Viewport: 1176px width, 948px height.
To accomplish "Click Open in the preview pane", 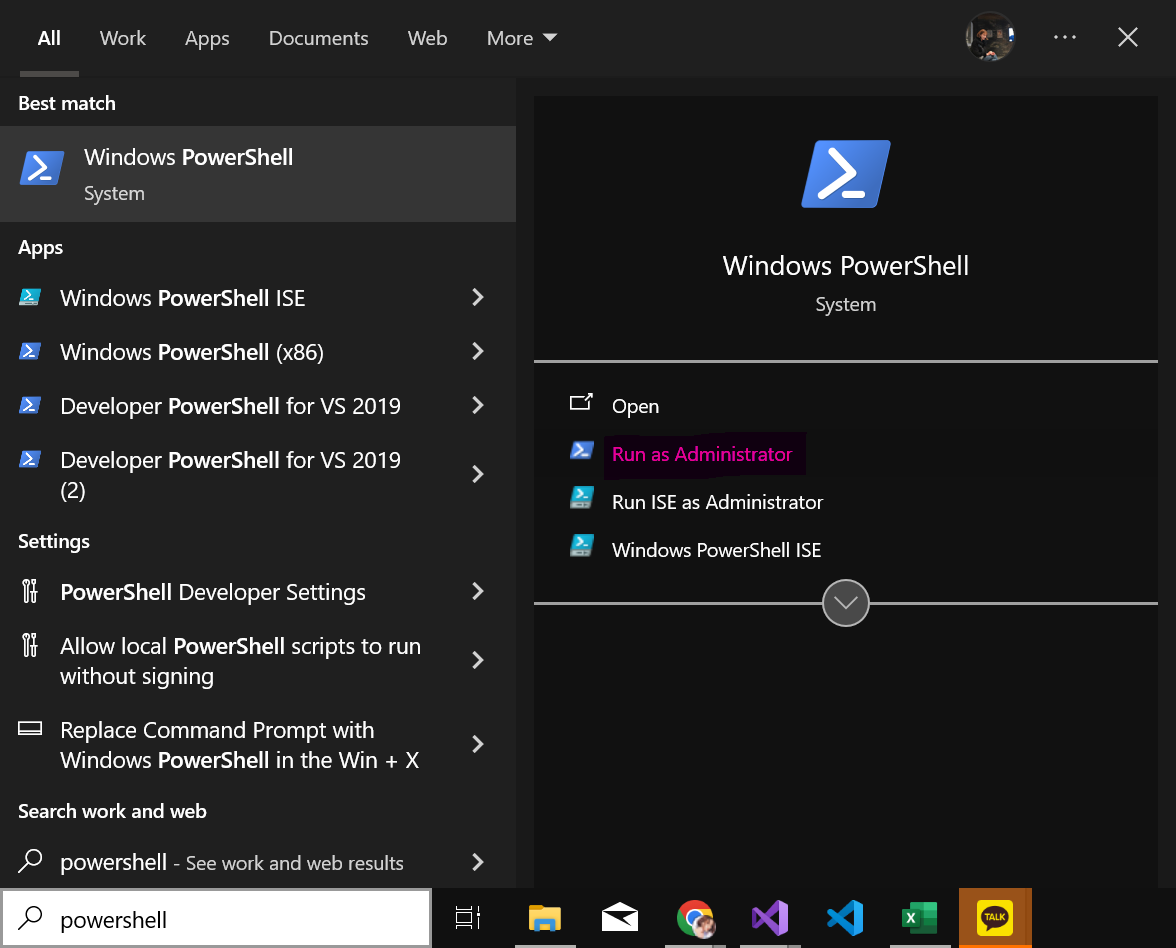I will click(x=635, y=406).
